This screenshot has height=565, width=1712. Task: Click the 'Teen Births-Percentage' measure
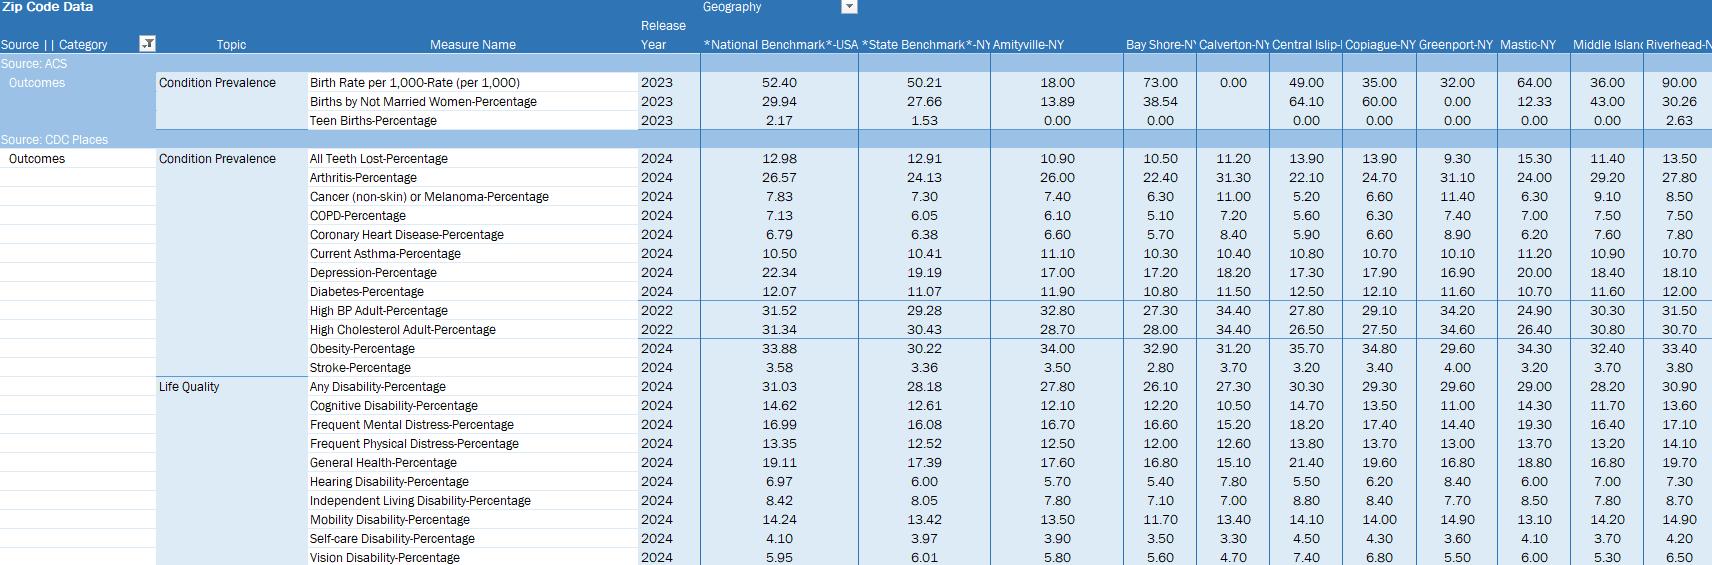(x=373, y=121)
